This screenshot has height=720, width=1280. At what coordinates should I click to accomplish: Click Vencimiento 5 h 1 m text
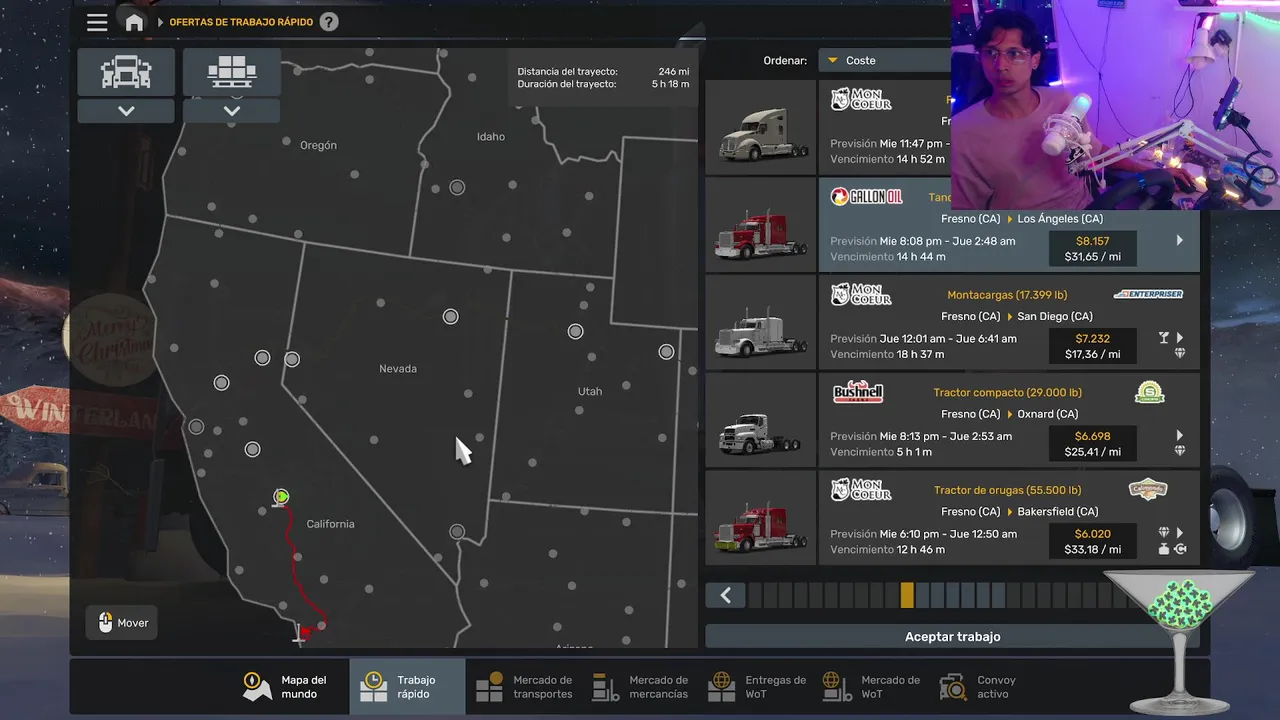(x=880, y=452)
